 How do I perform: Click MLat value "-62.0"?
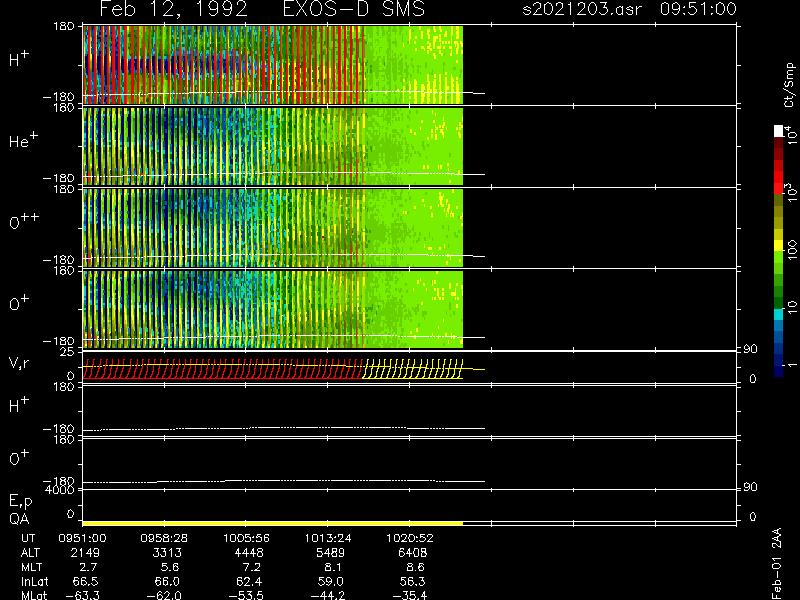coord(164,595)
